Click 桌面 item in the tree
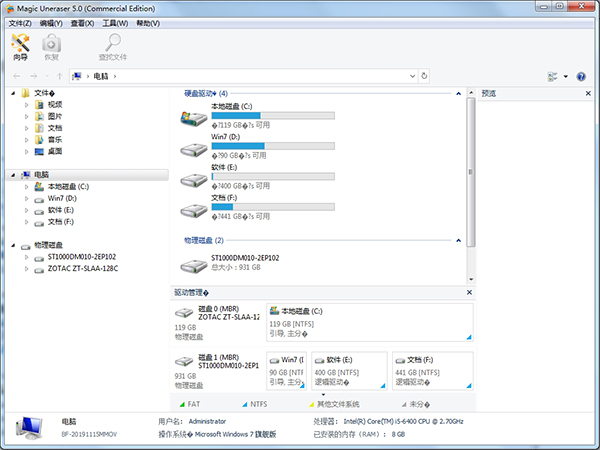This screenshot has height=450, width=600. coord(55,151)
